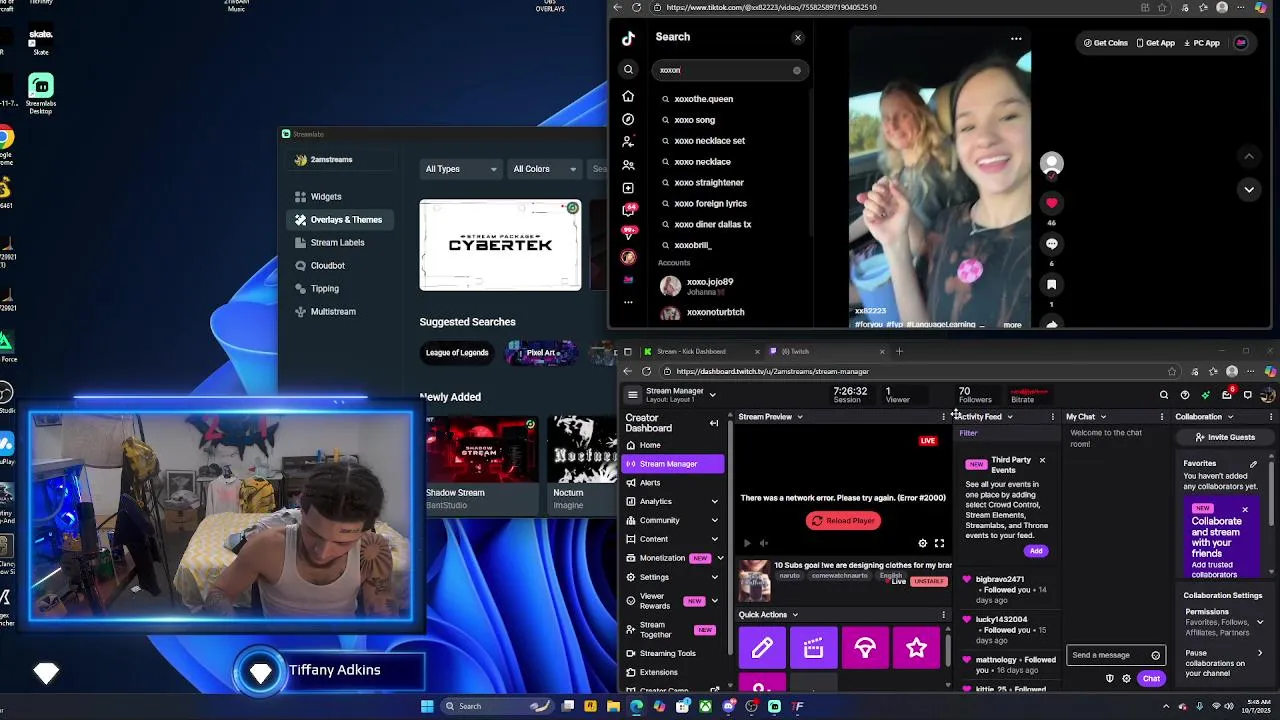The height and width of the screenshot is (720, 1280).
Task: Open the three-dot menu on TikTok video
Action: [1016, 39]
